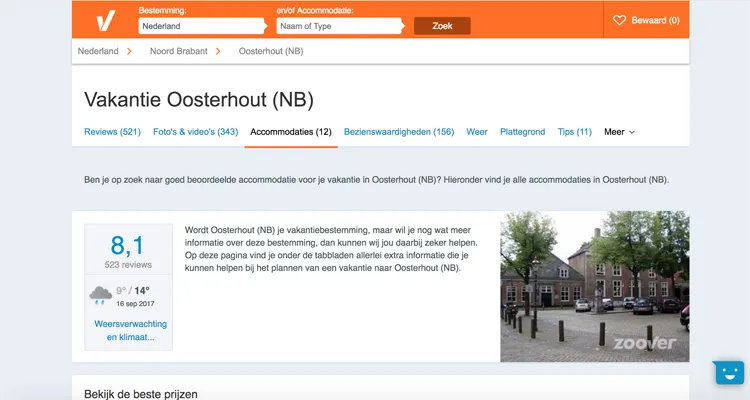Image resolution: width=750 pixels, height=400 pixels.
Task: Open the Tips (11) tab
Action: (574, 132)
